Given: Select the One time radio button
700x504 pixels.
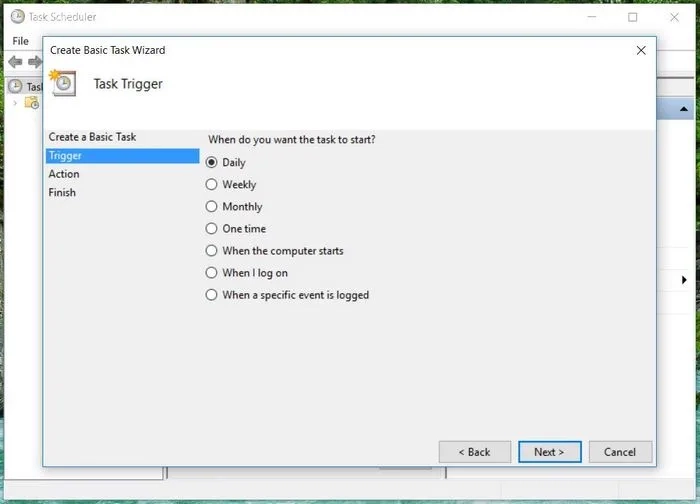Looking at the screenshot, I should (211, 229).
